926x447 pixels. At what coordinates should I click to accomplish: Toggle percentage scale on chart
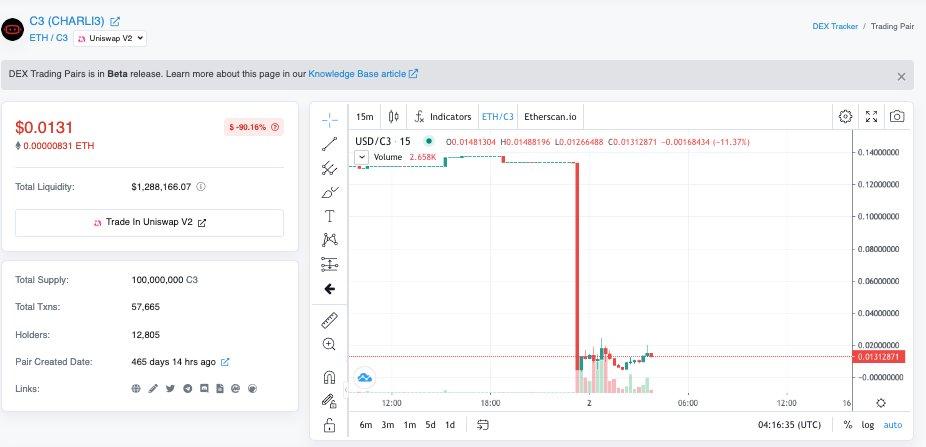click(847, 425)
